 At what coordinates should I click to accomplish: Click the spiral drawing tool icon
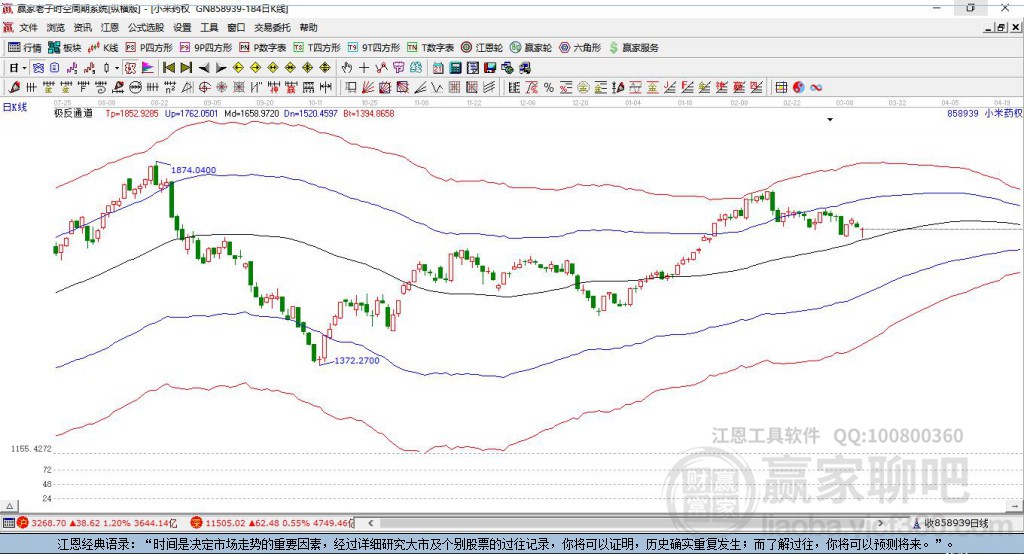(x=101, y=88)
